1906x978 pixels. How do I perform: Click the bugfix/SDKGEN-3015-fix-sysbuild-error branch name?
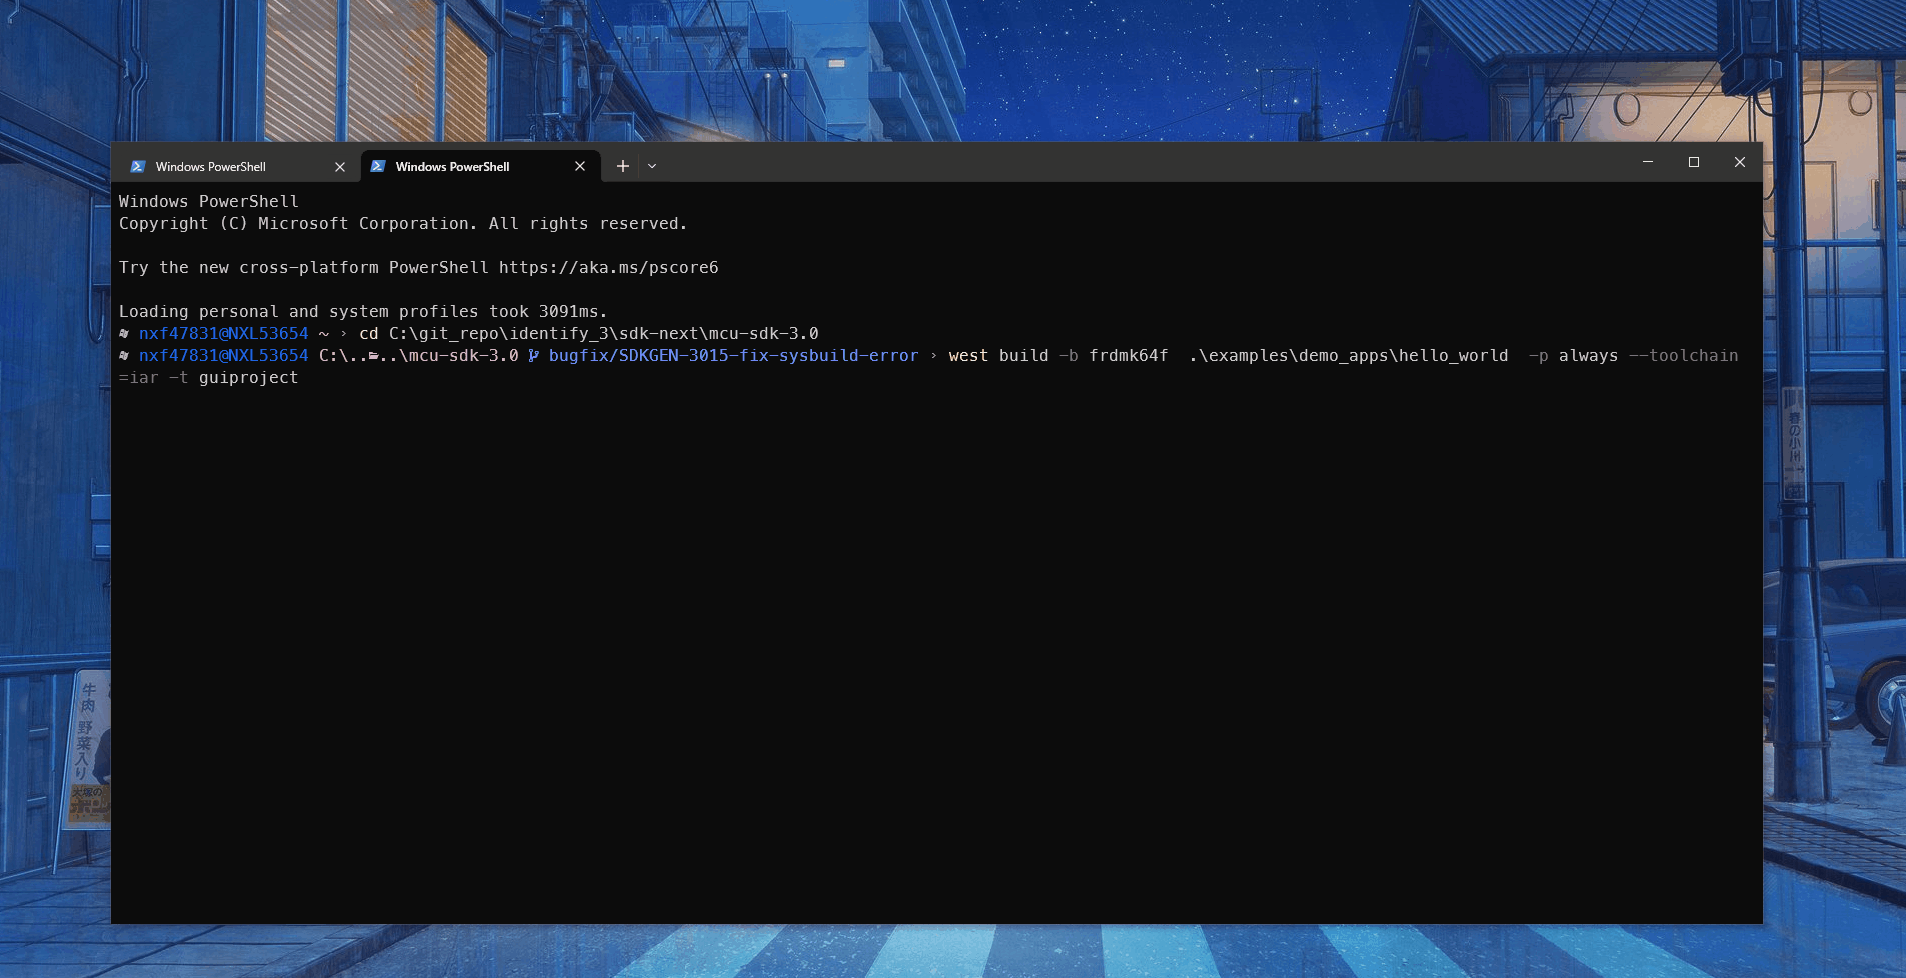(x=734, y=356)
